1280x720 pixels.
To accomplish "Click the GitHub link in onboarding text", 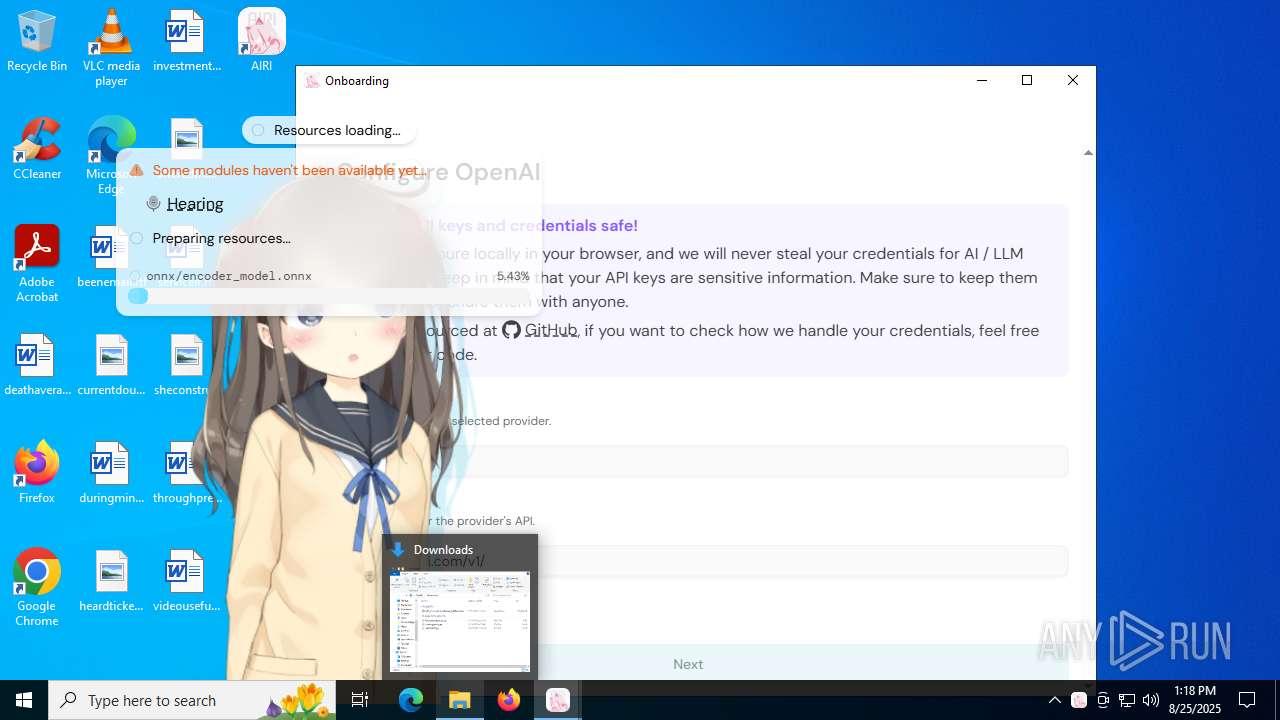I will 540,330.
